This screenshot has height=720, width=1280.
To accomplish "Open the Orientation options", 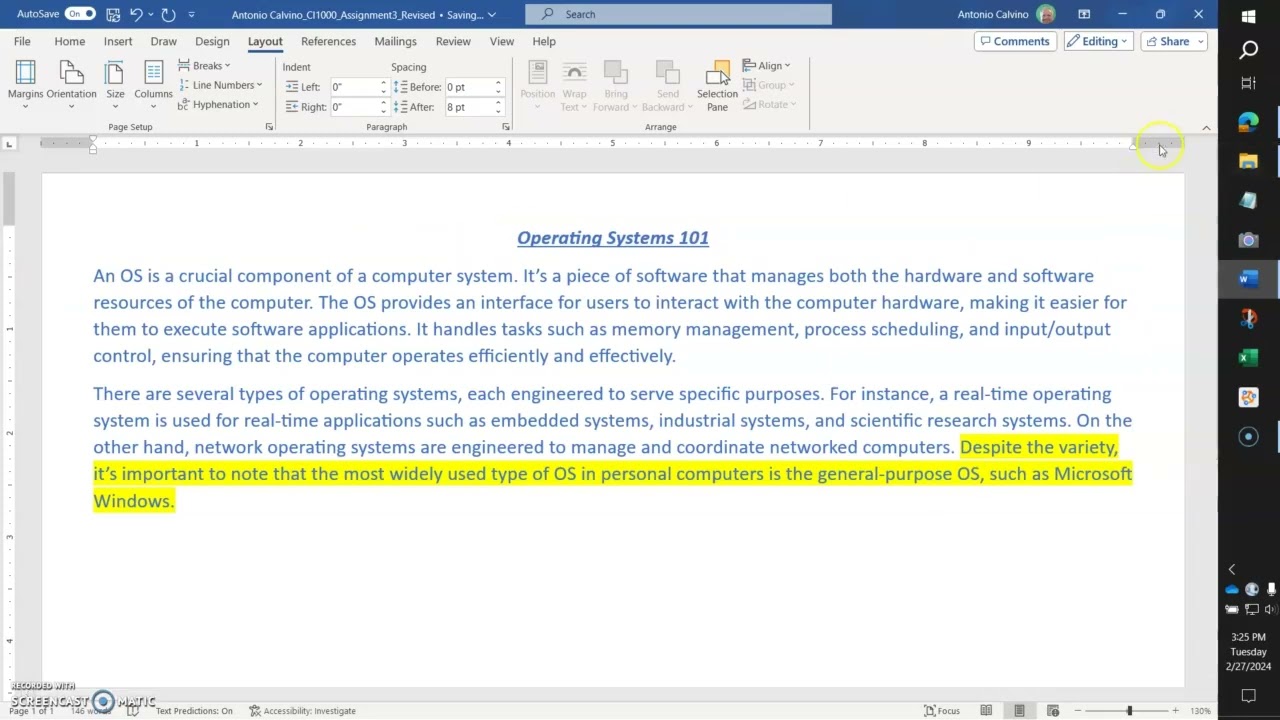I will click(71, 85).
